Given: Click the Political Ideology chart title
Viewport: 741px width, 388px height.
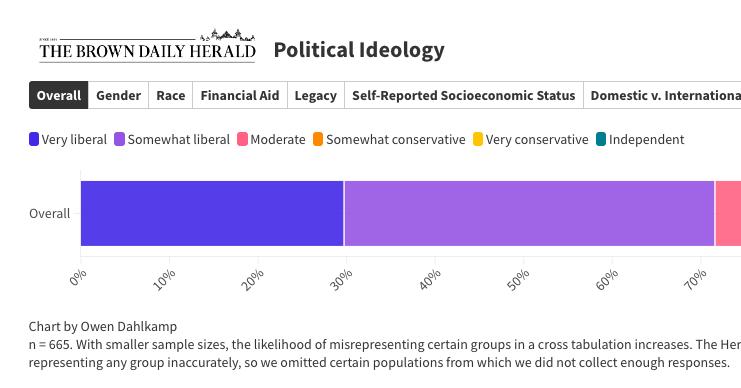Looking at the screenshot, I should tap(359, 50).
